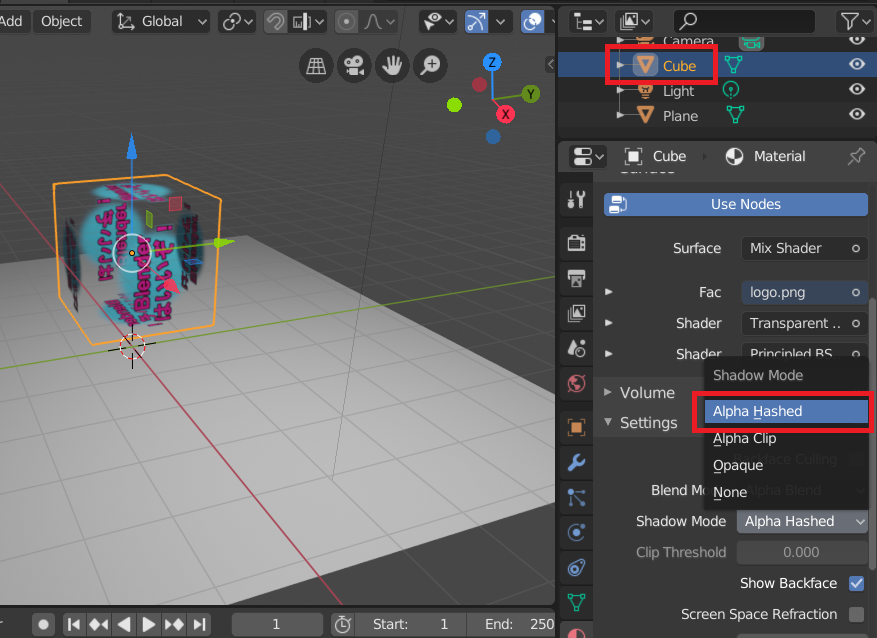
Task: Open the Render properties tab
Action: click(576, 243)
